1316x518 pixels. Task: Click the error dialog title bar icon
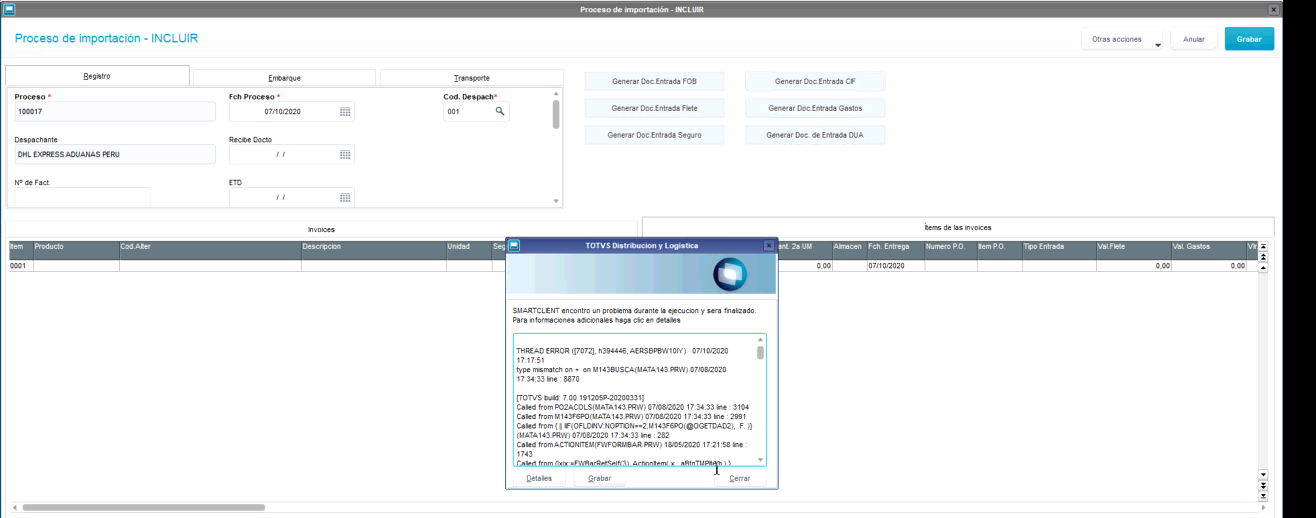(514, 245)
